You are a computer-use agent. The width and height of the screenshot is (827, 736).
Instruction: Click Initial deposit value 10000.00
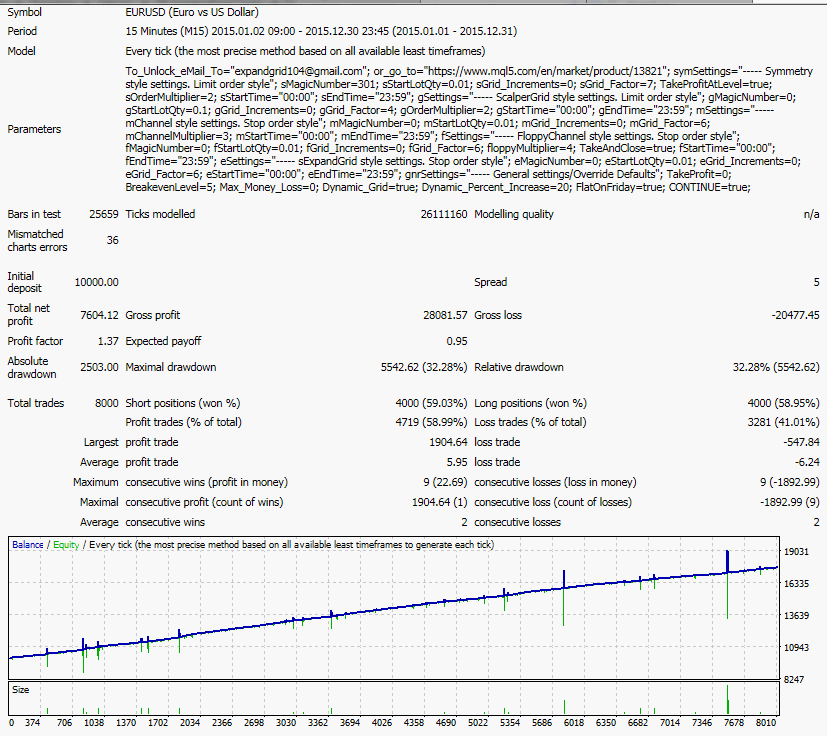pyautogui.click(x=97, y=282)
